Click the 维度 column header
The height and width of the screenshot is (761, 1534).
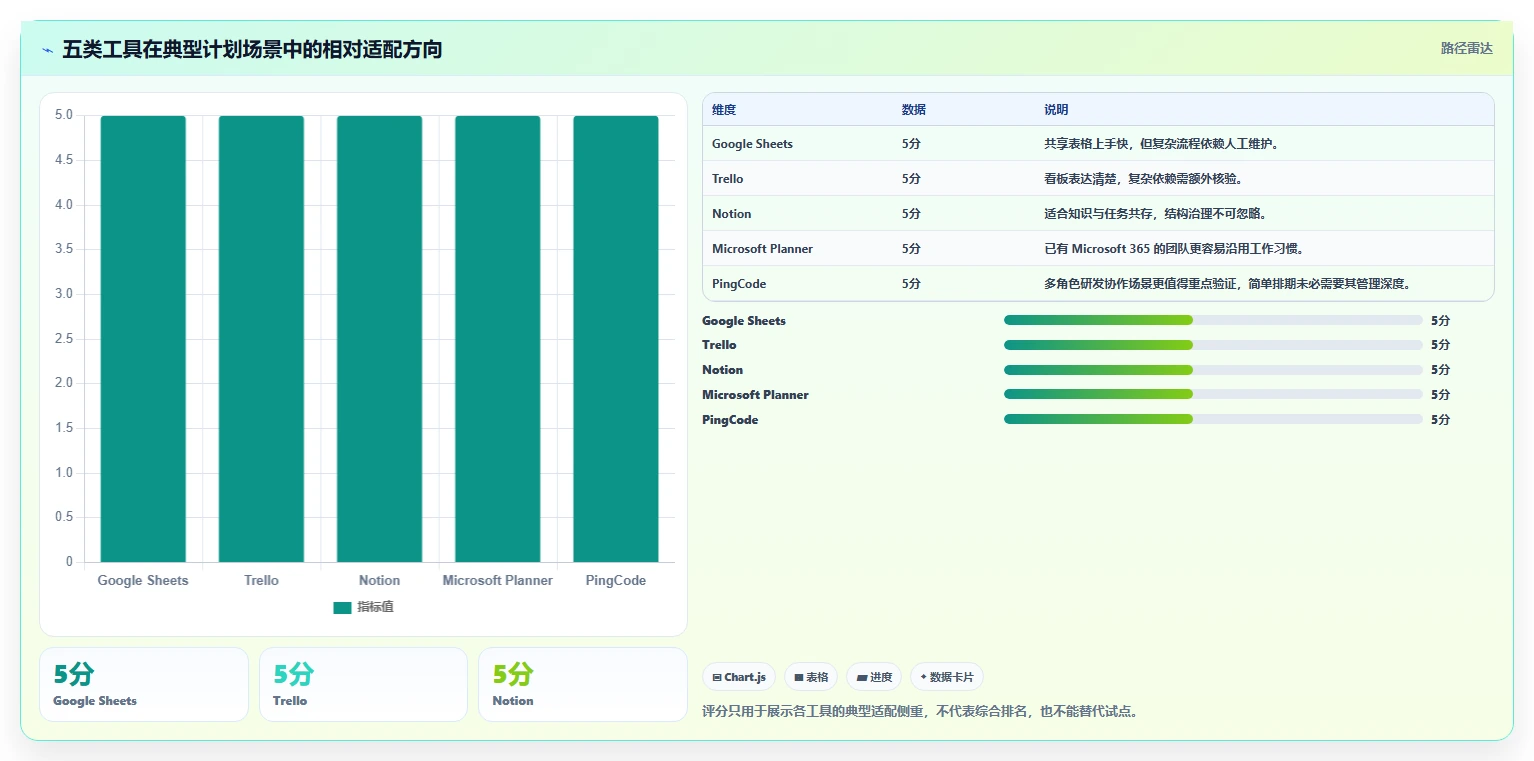pyautogui.click(x=724, y=110)
